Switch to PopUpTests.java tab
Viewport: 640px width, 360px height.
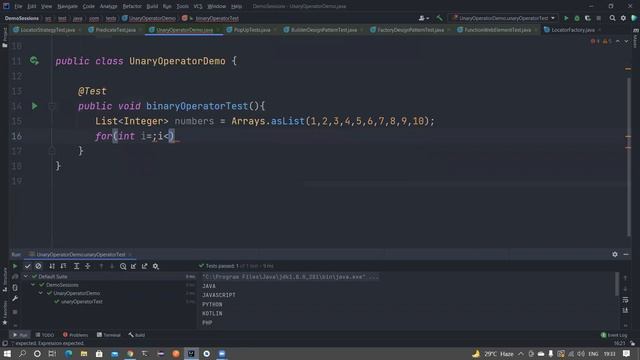point(252,30)
